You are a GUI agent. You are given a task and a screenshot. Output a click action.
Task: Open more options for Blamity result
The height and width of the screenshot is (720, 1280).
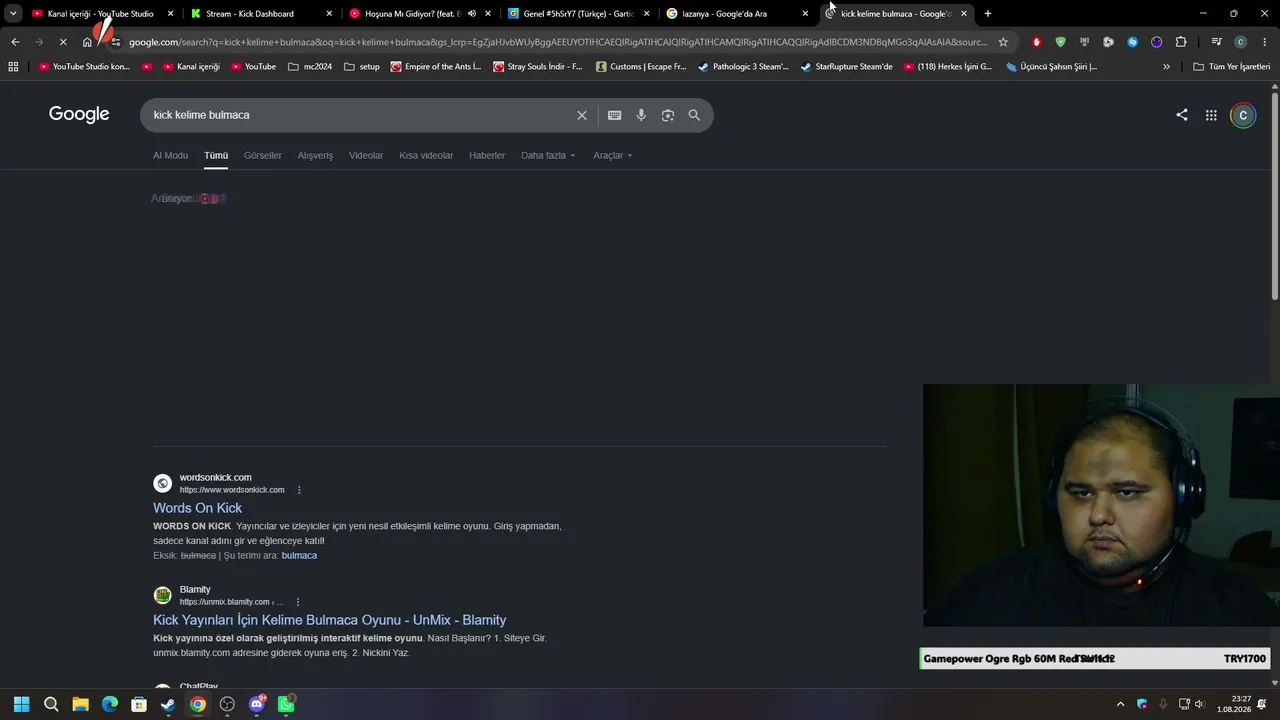tap(297, 602)
